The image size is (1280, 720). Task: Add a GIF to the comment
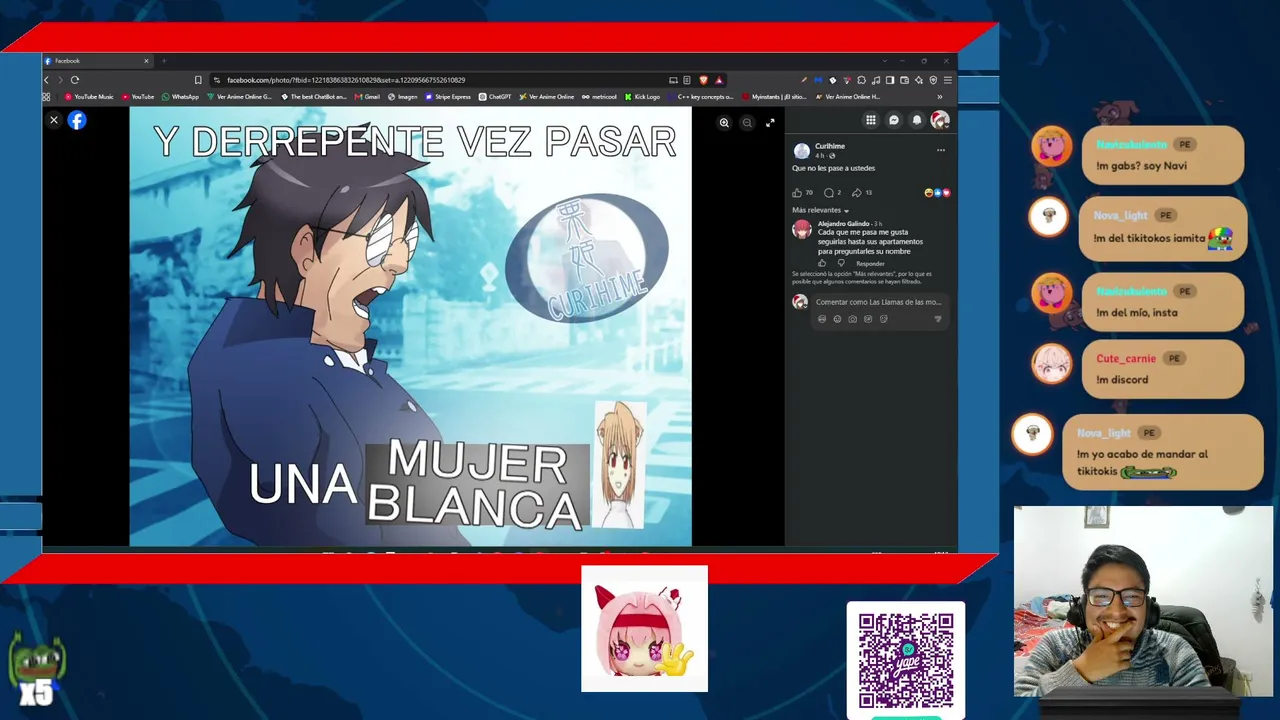pyautogui.click(x=868, y=319)
